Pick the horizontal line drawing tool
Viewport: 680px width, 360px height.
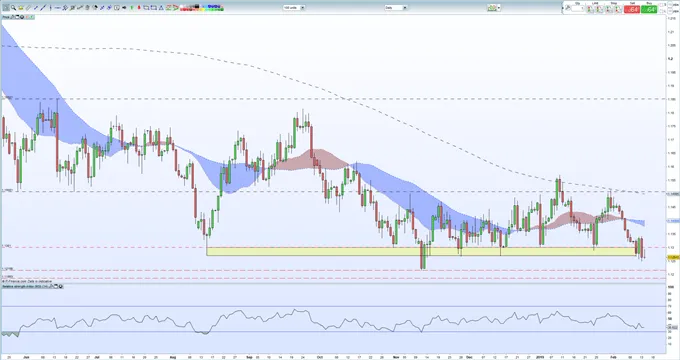coord(58,7)
